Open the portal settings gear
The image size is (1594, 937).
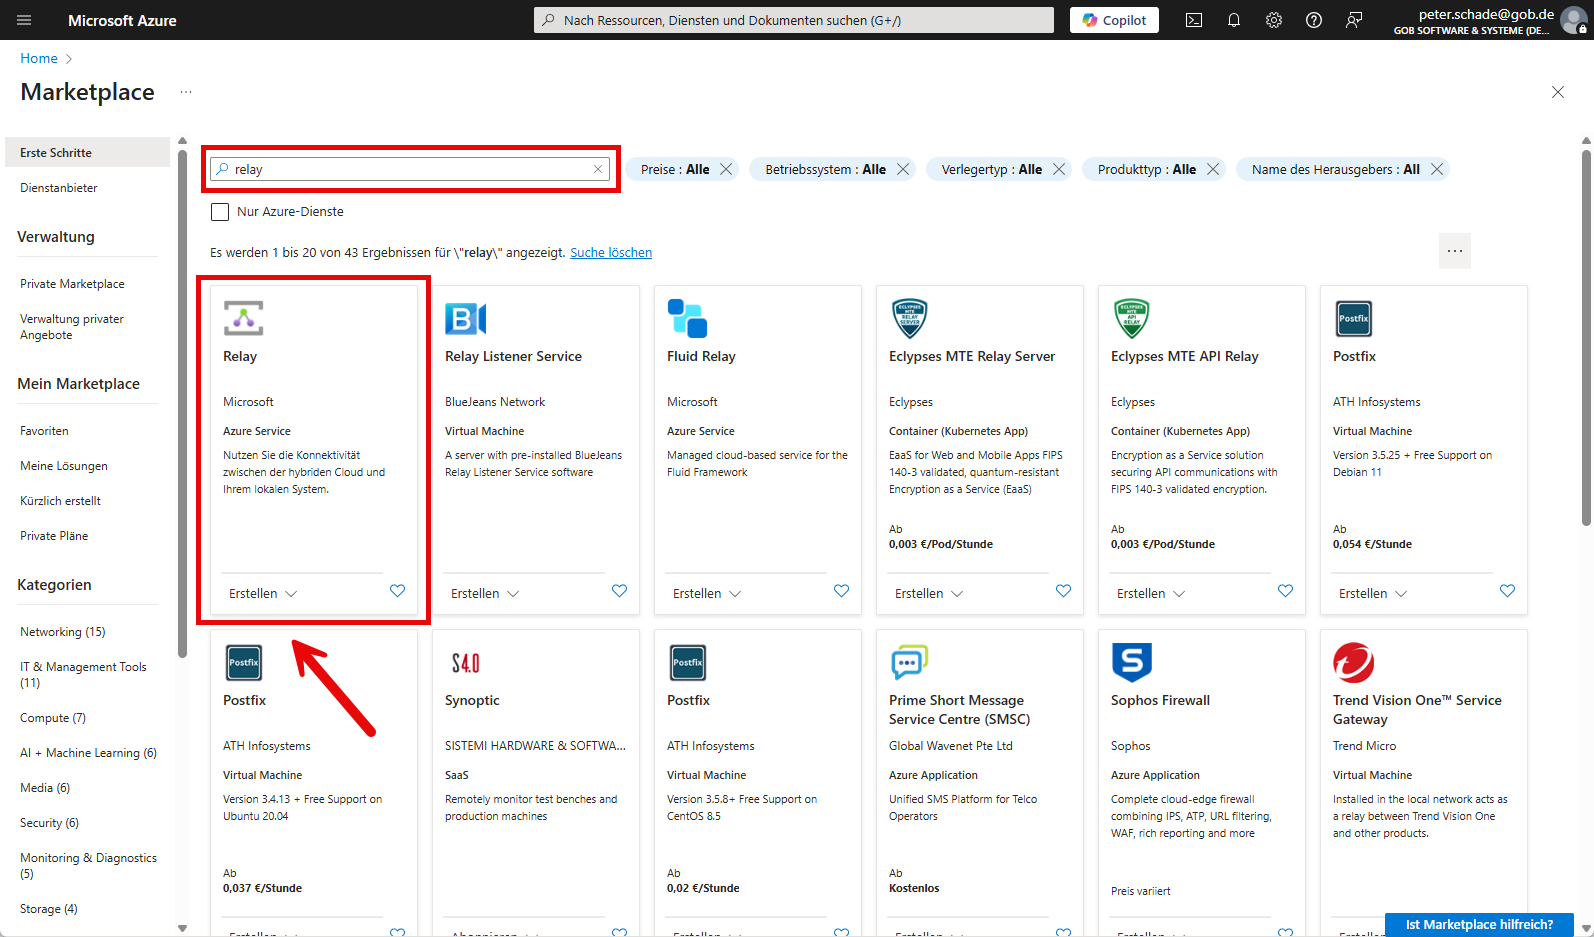click(x=1274, y=20)
